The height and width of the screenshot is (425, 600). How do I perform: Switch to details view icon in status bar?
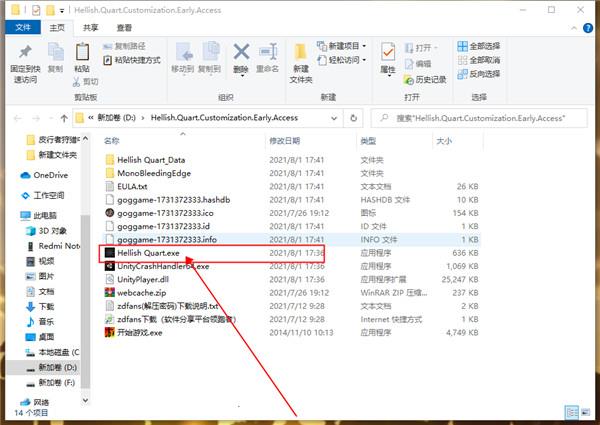coord(572,413)
